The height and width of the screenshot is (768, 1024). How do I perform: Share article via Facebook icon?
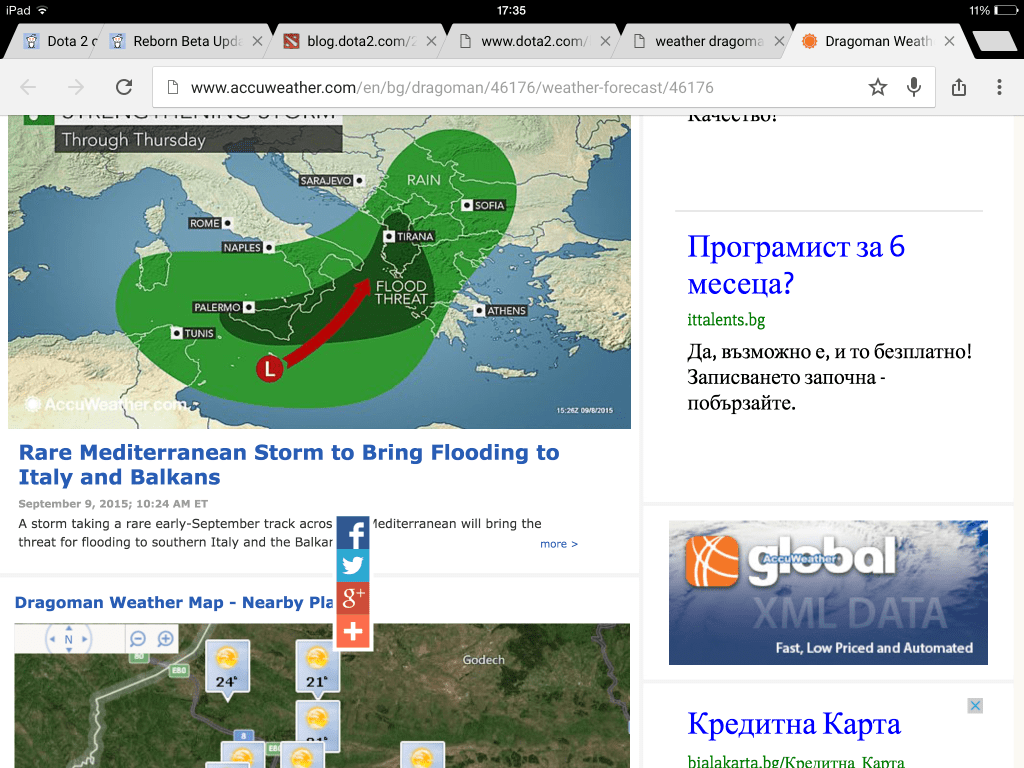(353, 533)
